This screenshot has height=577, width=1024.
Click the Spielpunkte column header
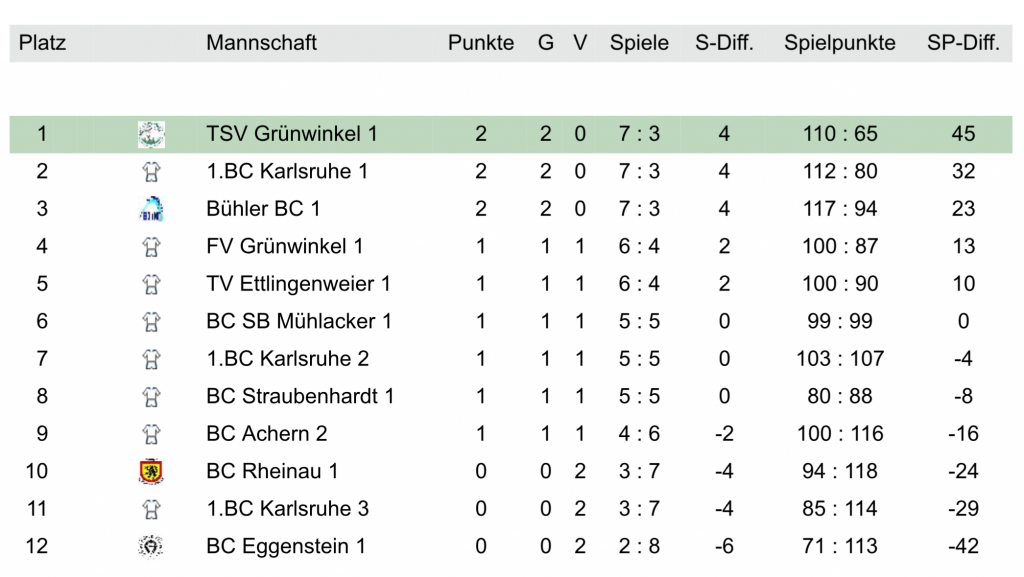click(840, 43)
